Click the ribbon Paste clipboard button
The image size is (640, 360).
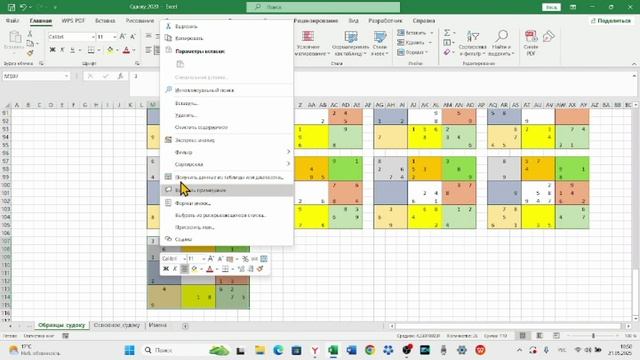pyautogui.click(x=15, y=41)
